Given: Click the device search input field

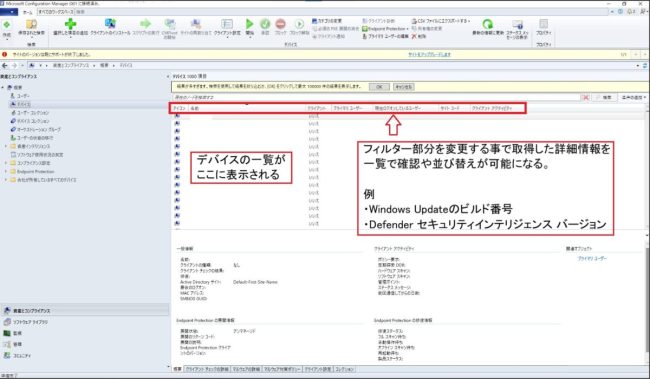Looking at the screenshot, I should tap(376, 97).
